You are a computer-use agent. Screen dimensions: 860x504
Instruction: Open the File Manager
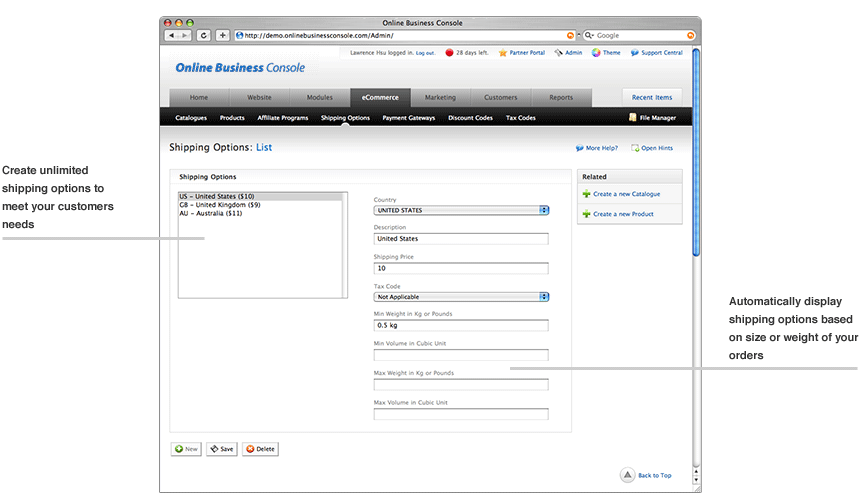(x=652, y=118)
